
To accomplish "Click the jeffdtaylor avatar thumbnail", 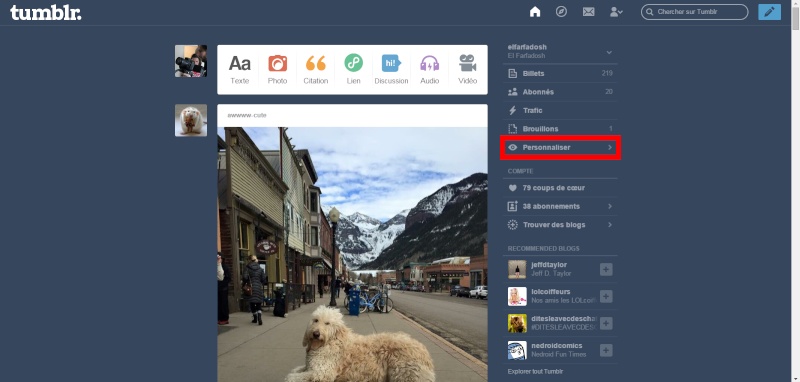I will pyautogui.click(x=517, y=269).
